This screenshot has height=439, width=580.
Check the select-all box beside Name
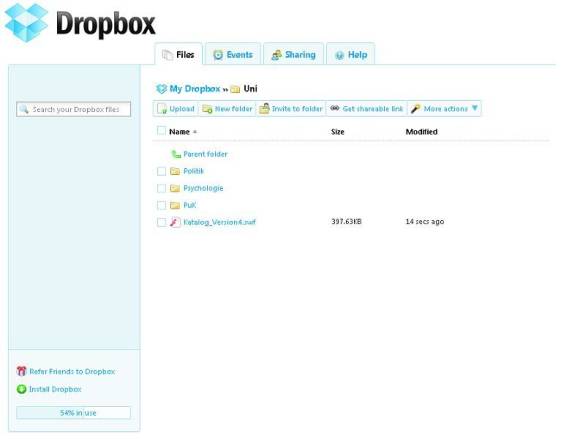point(161,131)
